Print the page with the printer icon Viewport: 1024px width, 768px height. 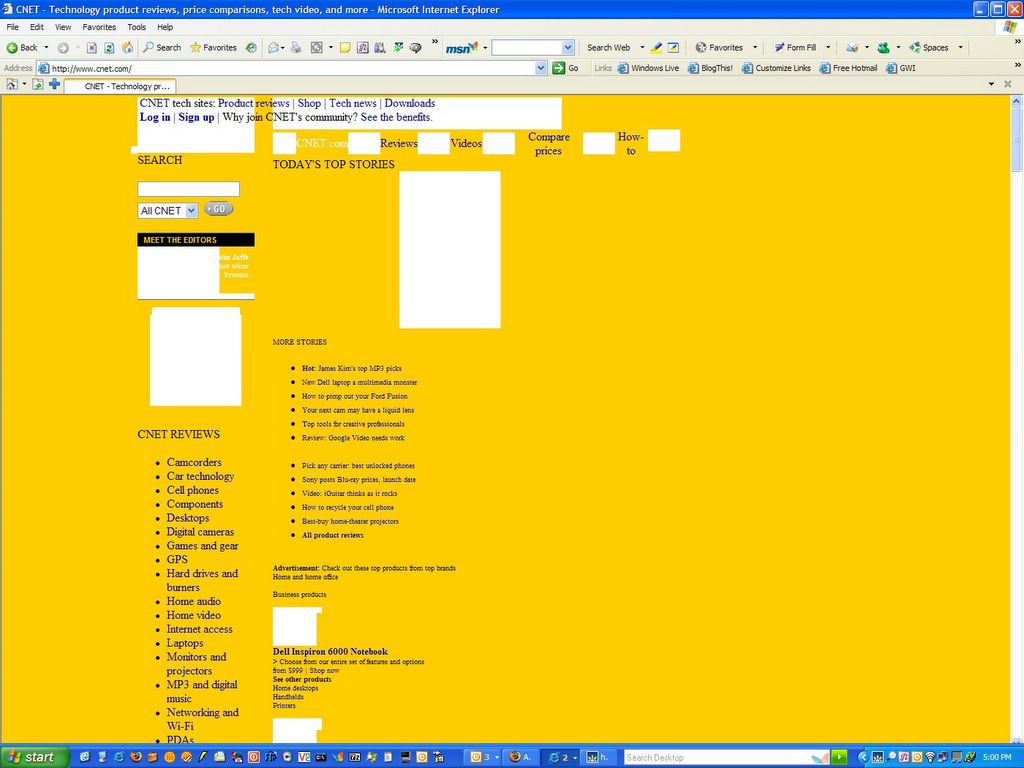(296, 48)
